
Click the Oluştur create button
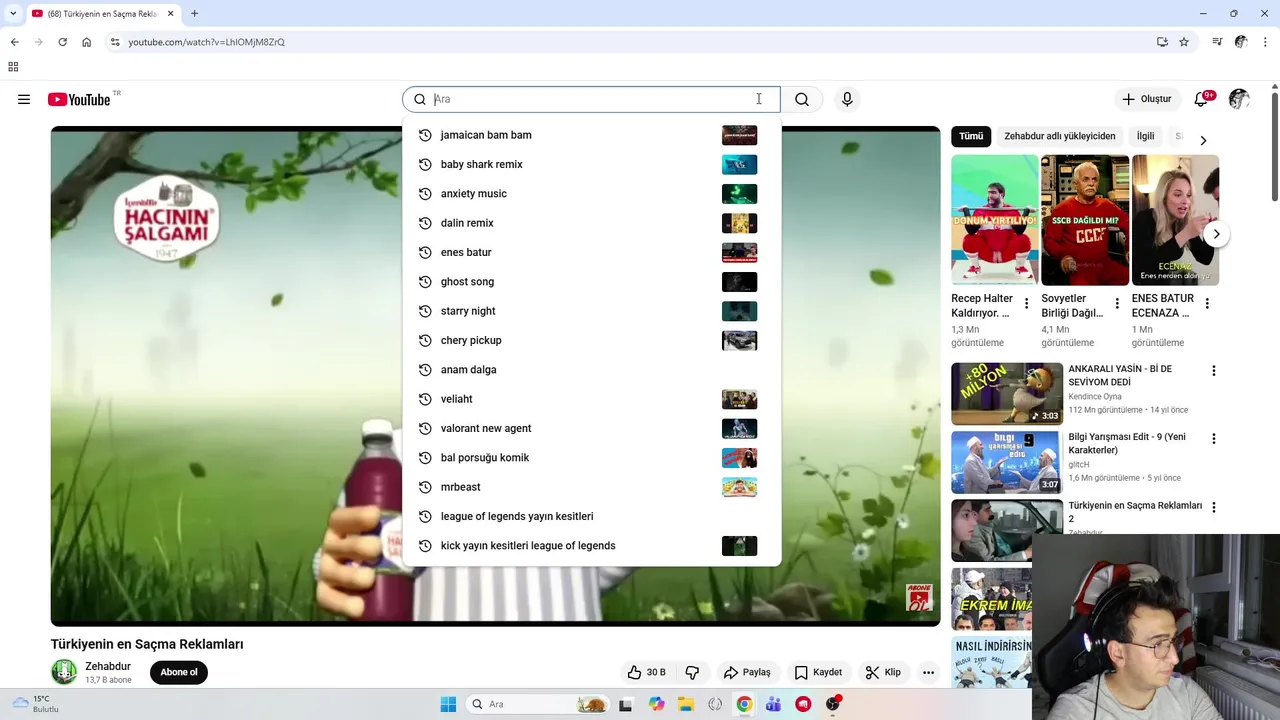pos(1147,99)
